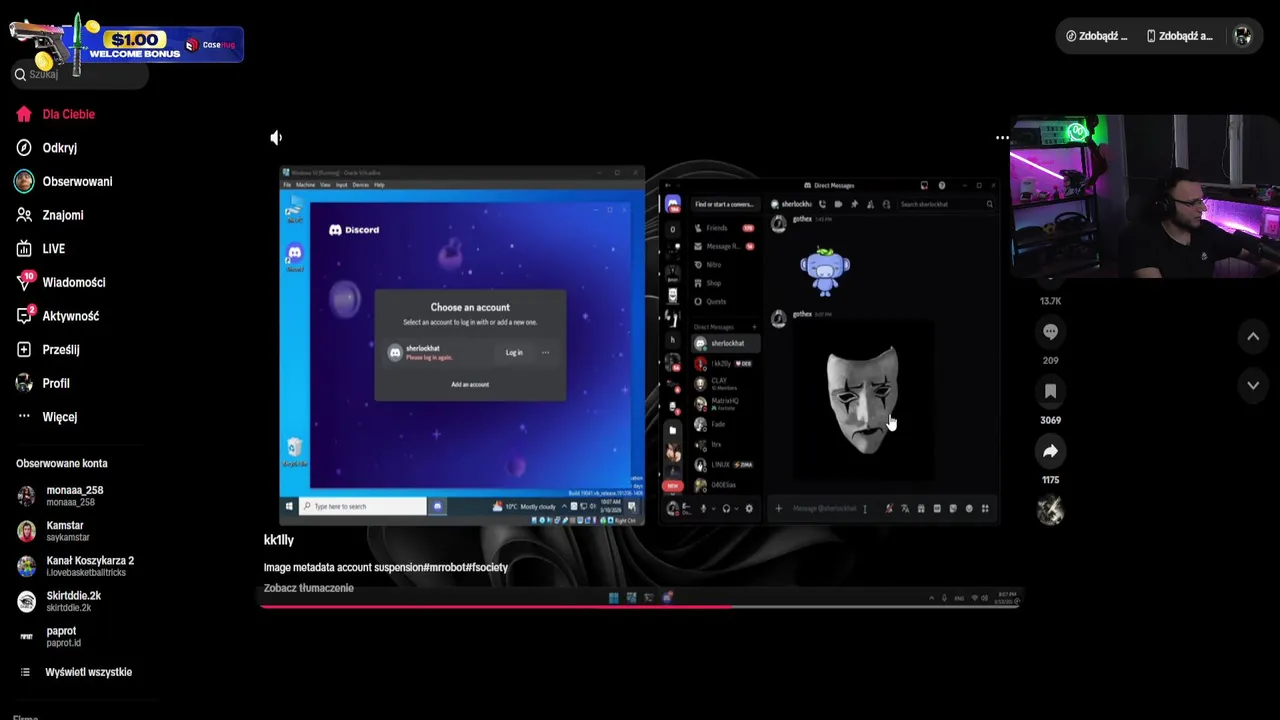
Task: Open the #mrrobot hashtag
Action: (x=445, y=567)
